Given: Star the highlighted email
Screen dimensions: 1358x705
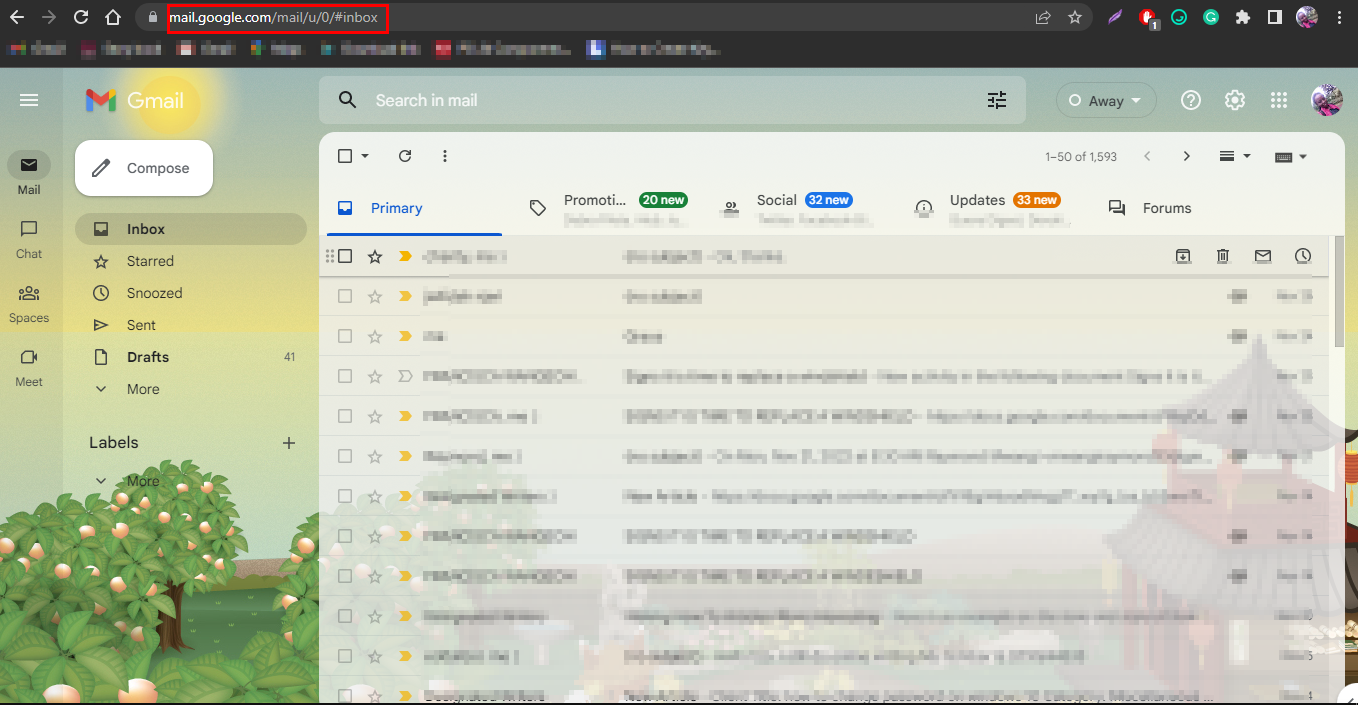Looking at the screenshot, I should point(375,257).
